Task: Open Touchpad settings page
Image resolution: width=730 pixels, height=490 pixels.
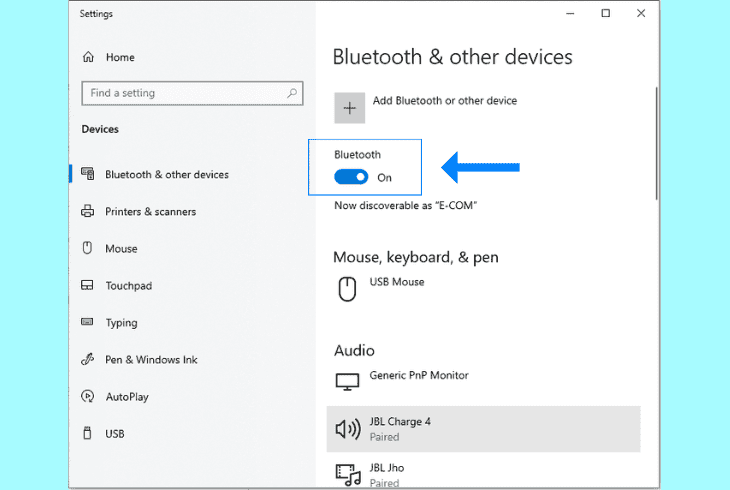Action: [128, 286]
